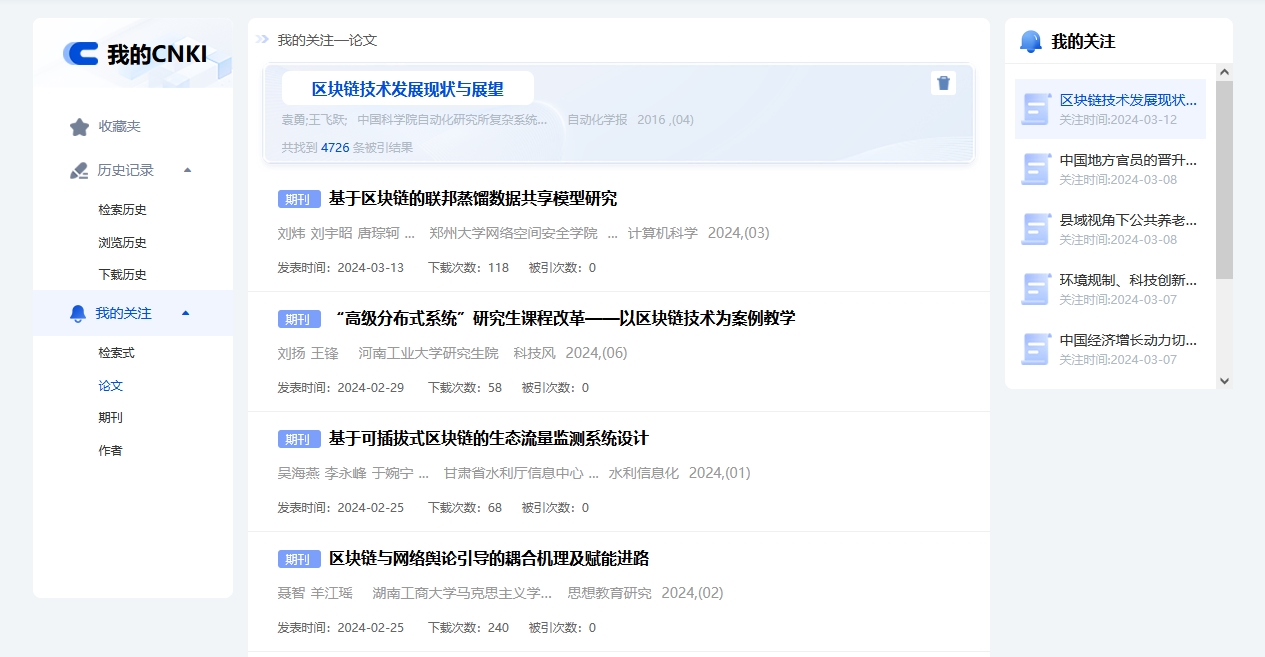Click the bell icon beside 我的关注 in sidebar

tap(77, 314)
